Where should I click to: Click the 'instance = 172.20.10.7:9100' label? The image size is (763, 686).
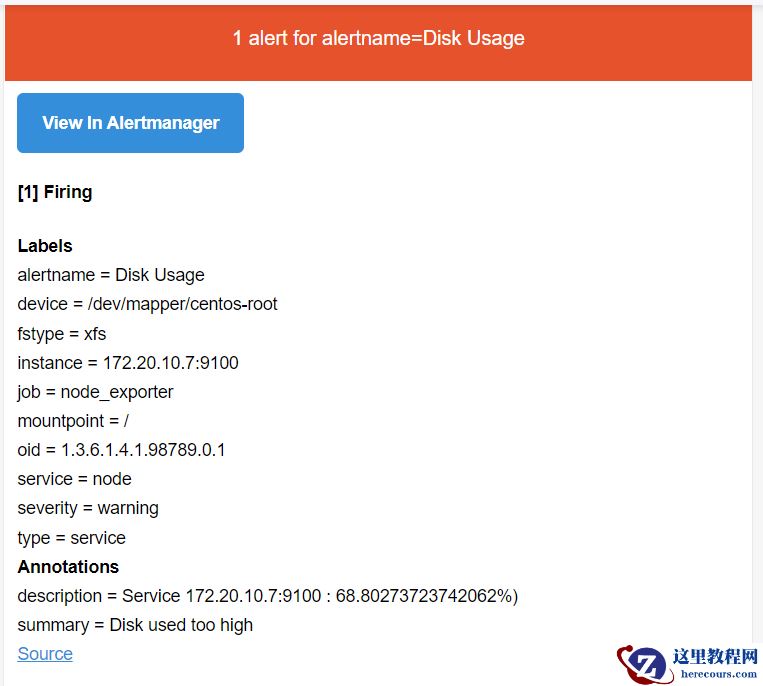pyautogui.click(x=128, y=363)
